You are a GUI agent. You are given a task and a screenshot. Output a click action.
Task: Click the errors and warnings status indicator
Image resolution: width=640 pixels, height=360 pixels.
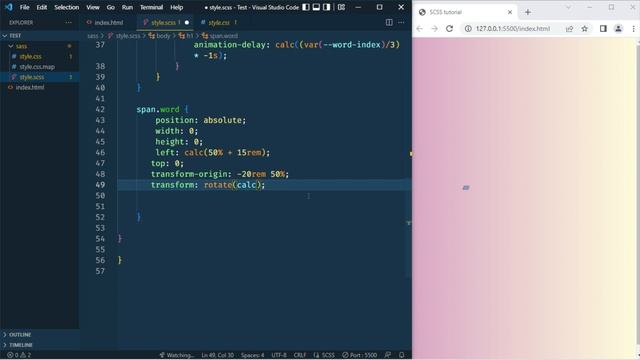(19, 355)
